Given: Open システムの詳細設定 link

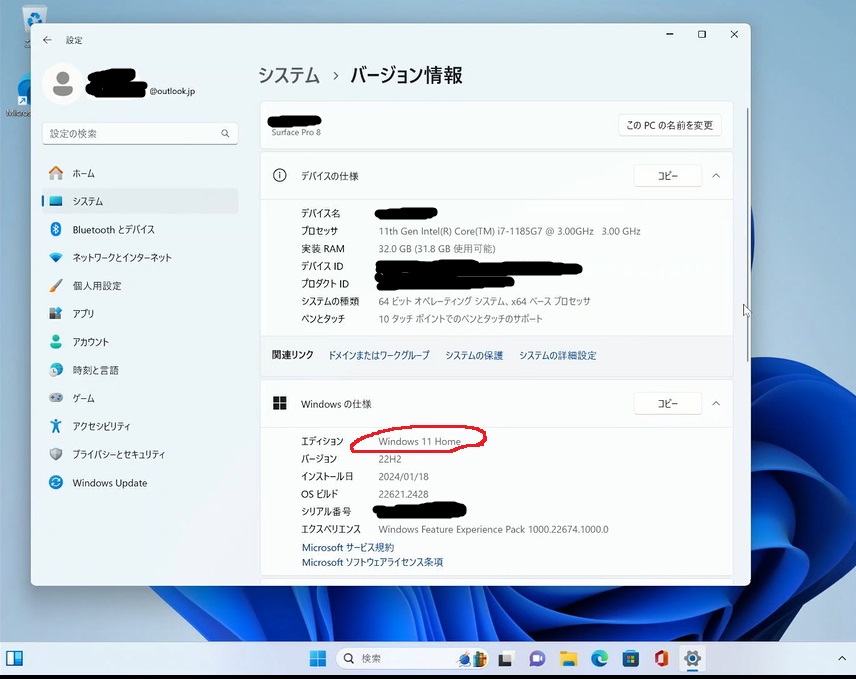Looking at the screenshot, I should coord(557,355).
